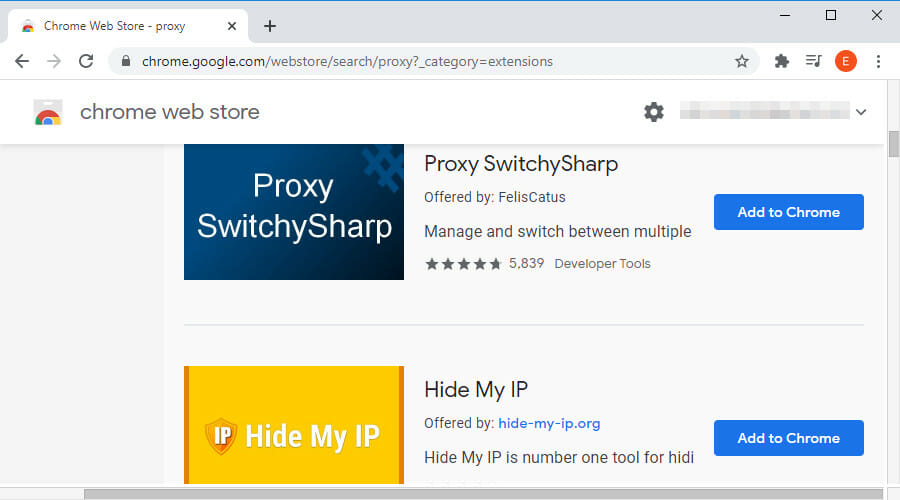Open the Proxy SwitchySharp thumbnail
Screen dimensions: 900x500
point(294,212)
